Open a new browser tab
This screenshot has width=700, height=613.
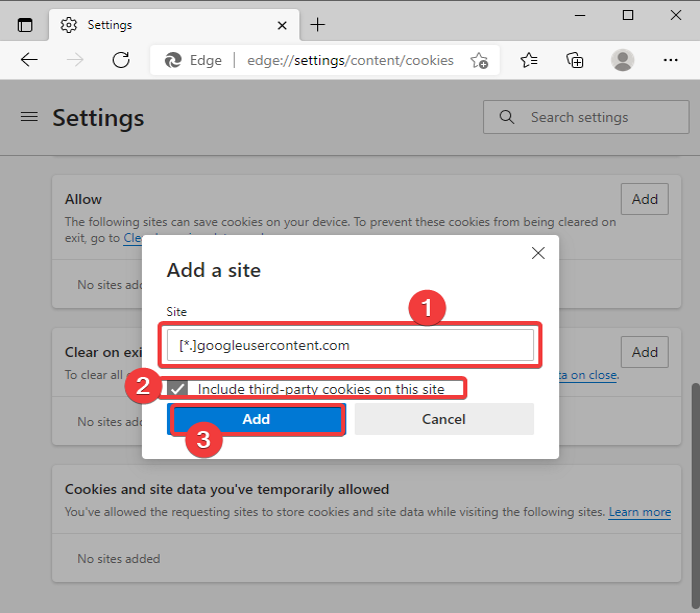point(318,24)
